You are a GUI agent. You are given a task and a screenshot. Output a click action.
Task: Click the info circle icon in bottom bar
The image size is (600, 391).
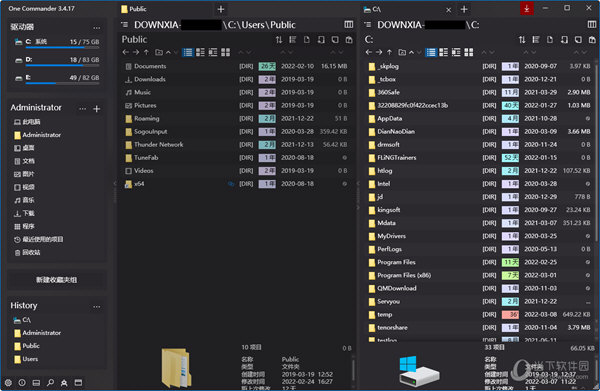(x=22, y=382)
